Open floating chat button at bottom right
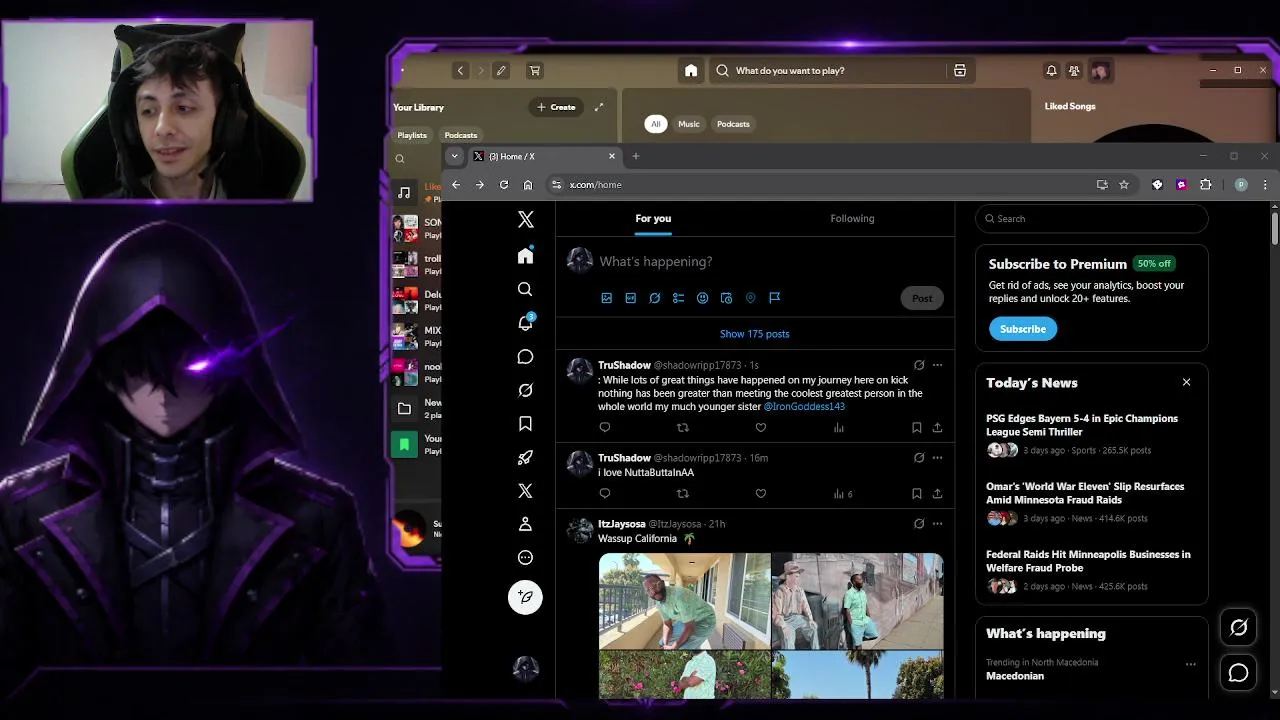Viewport: 1280px width, 720px height. [x=1238, y=673]
